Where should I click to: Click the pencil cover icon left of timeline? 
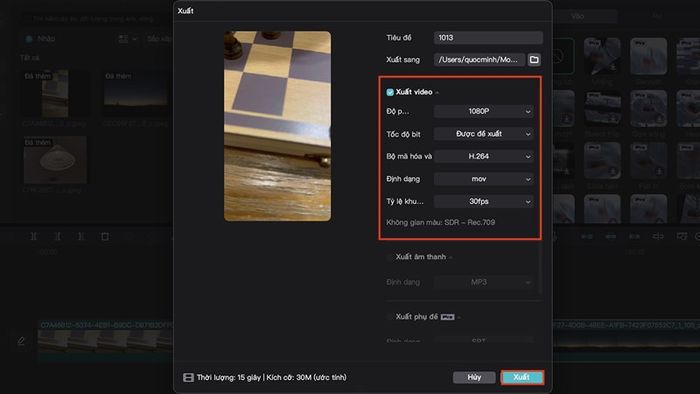point(21,341)
